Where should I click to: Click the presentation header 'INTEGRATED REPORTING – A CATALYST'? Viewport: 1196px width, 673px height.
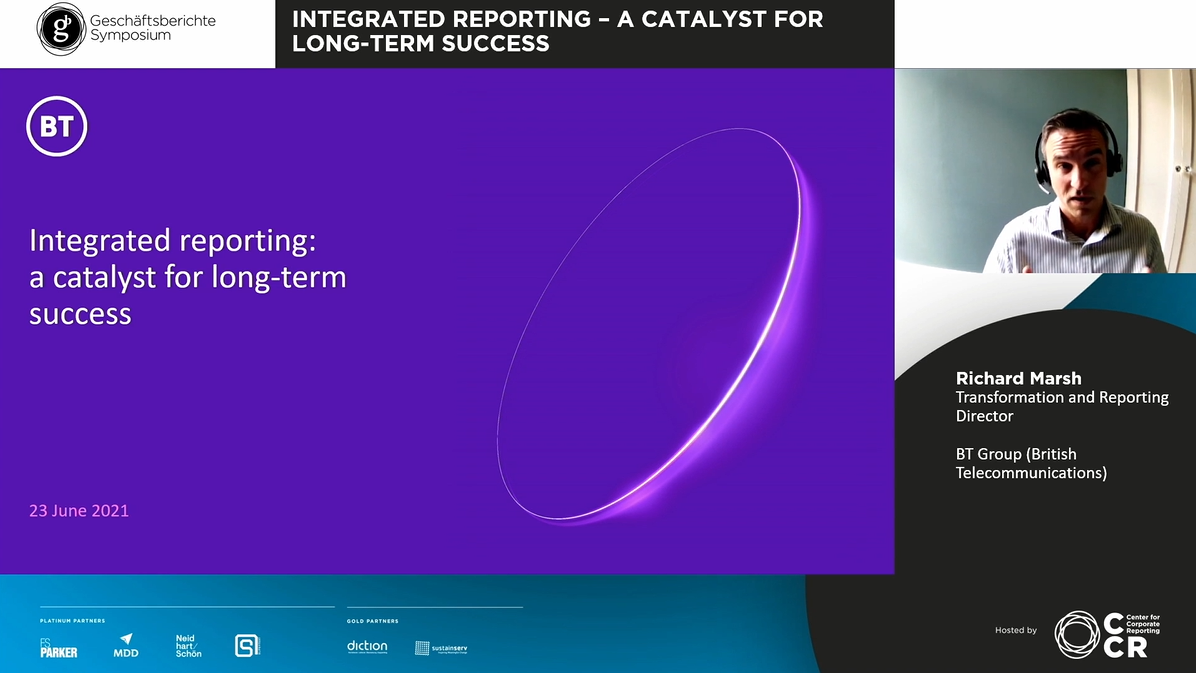click(557, 19)
